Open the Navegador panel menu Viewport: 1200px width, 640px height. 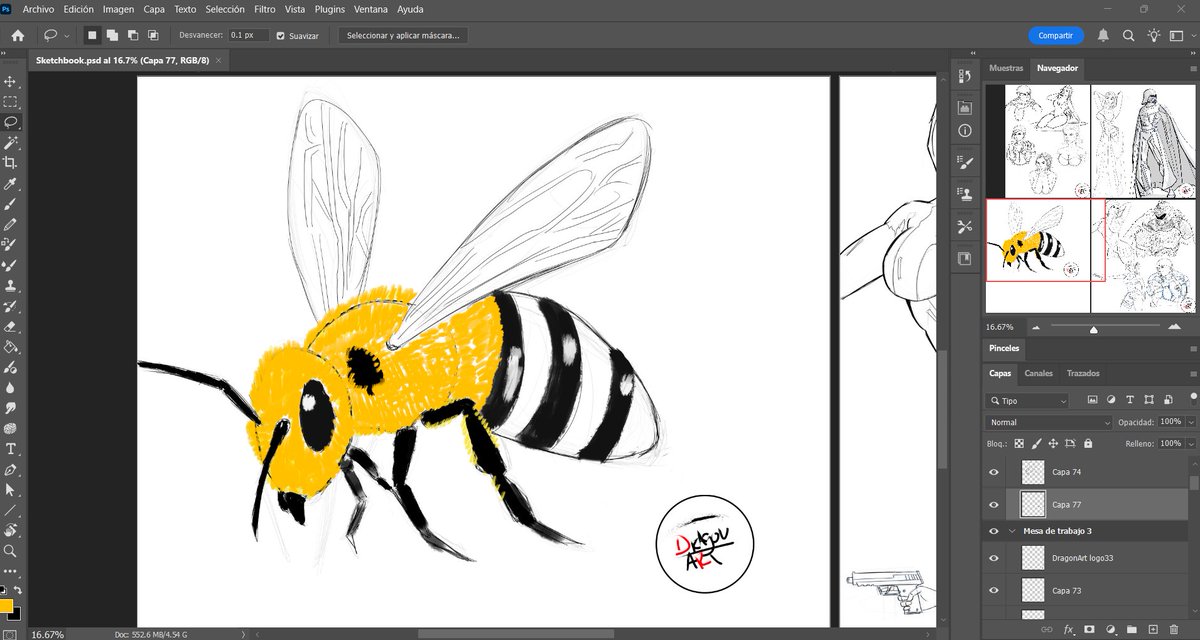coord(1193,68)
